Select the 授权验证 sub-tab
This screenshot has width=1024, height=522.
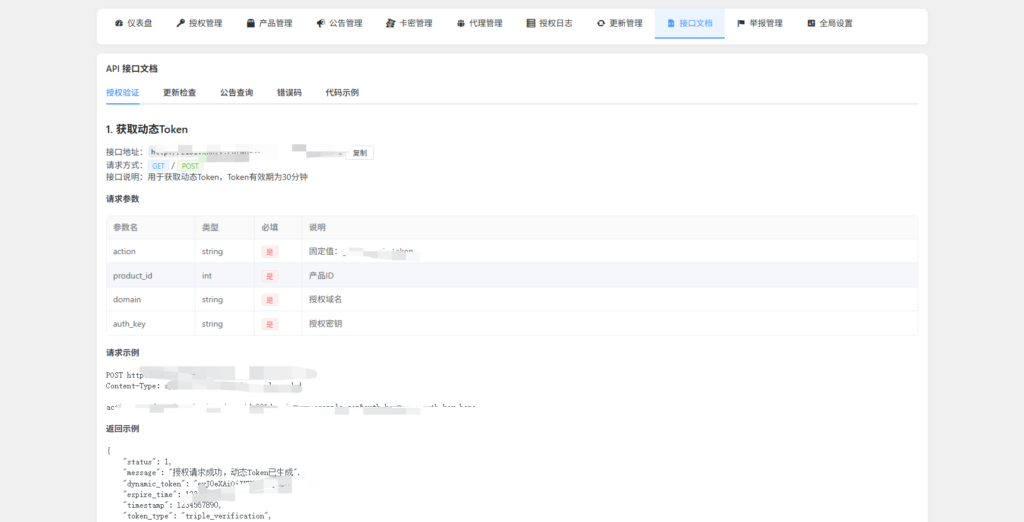(x=122, y=93)
